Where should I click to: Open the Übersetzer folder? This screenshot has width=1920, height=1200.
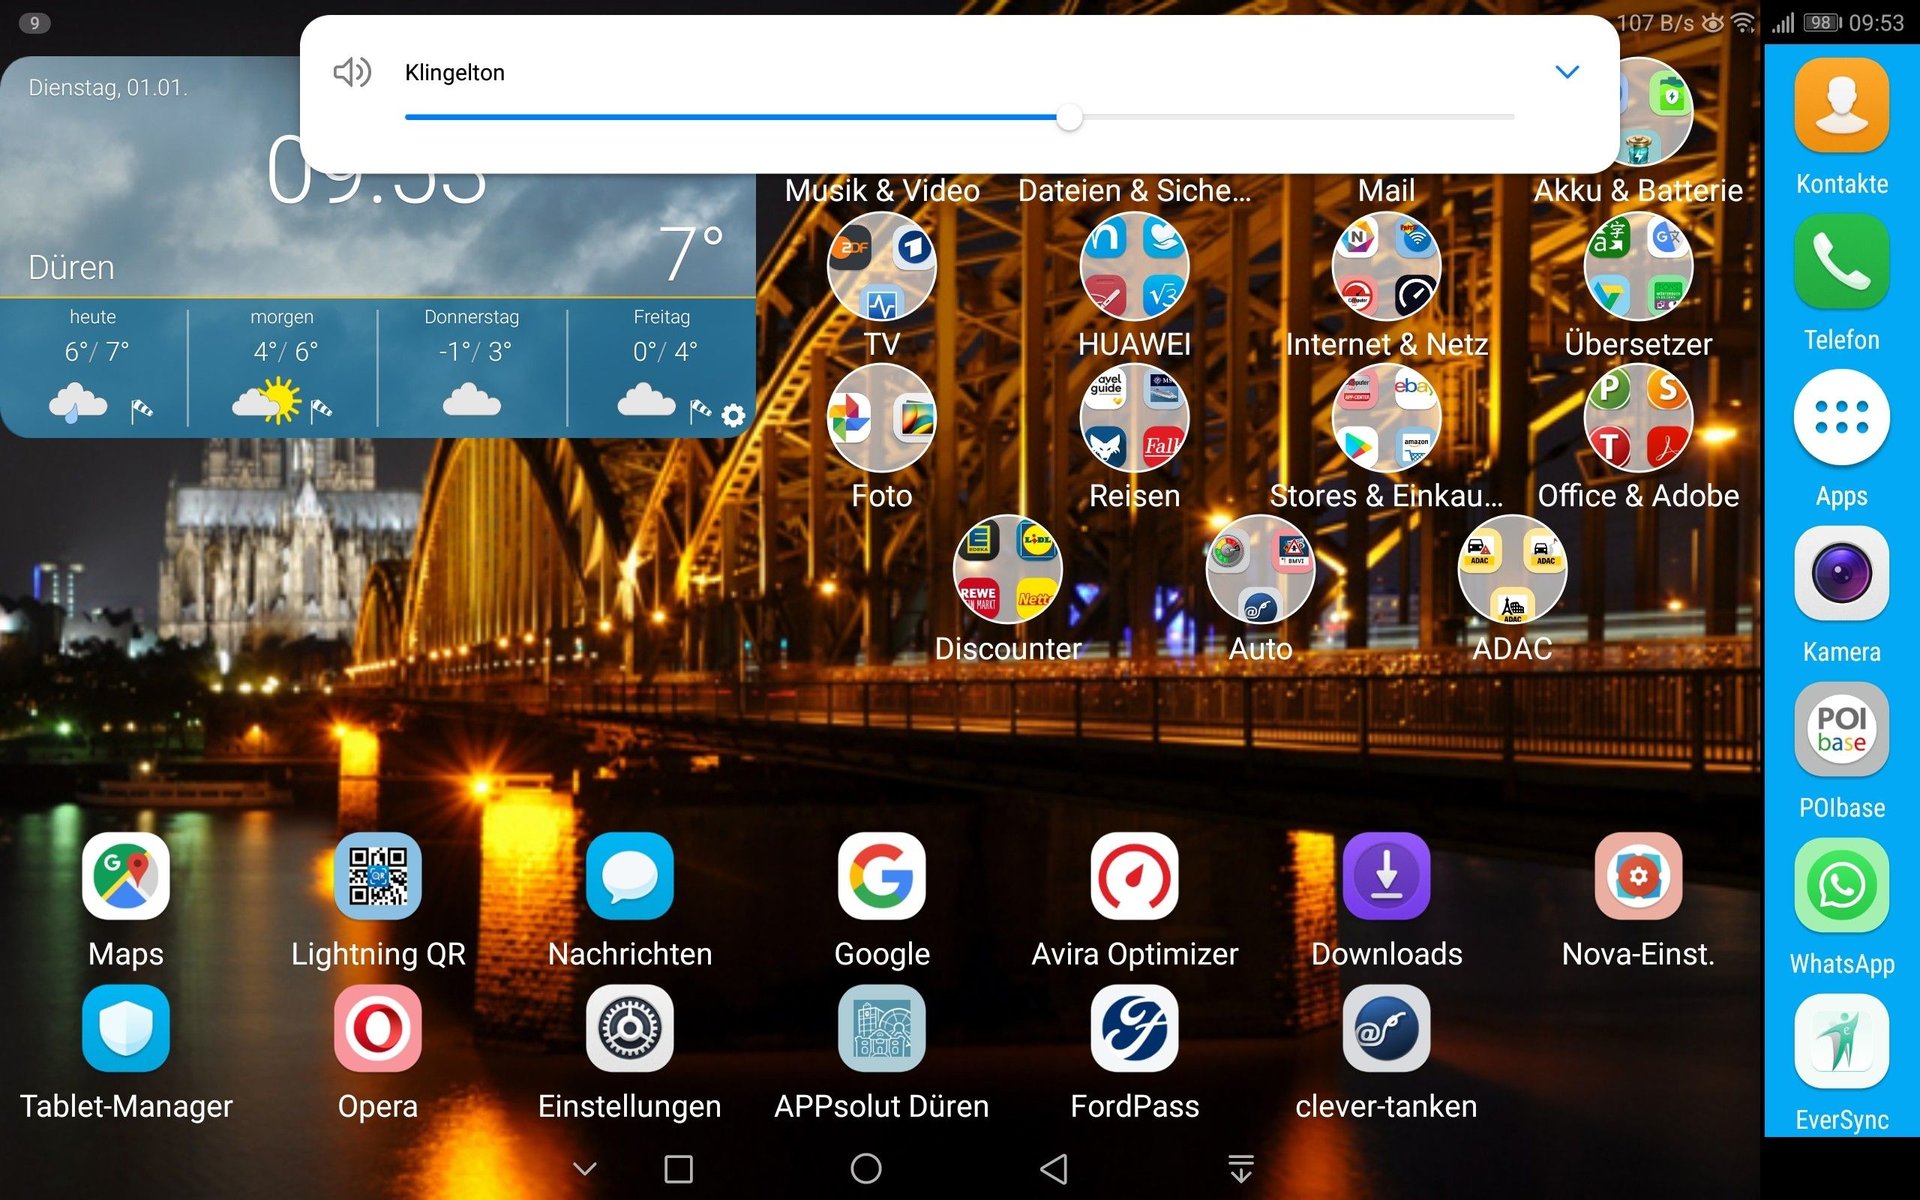click(1638, 266)
